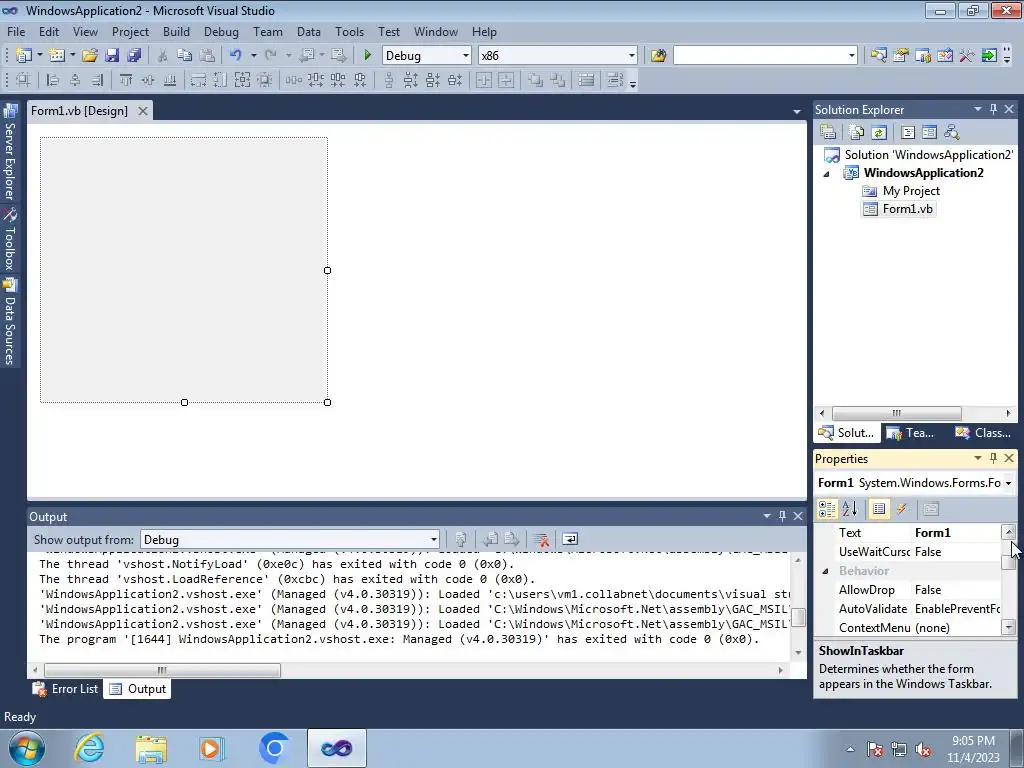Toggle Alphabetical sort in Properties panel
The image size is (1024, 768).
[x=850, y=509]
